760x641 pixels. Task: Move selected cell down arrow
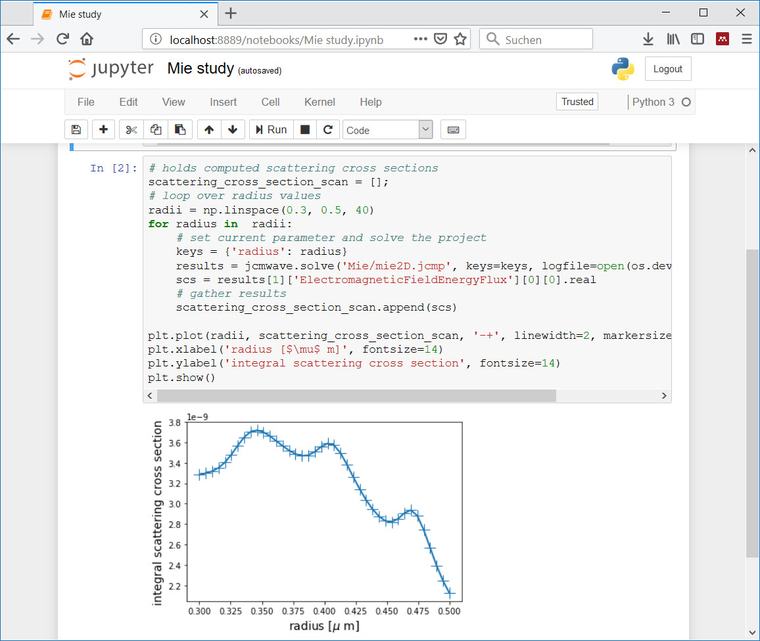[x=233, y=129]
